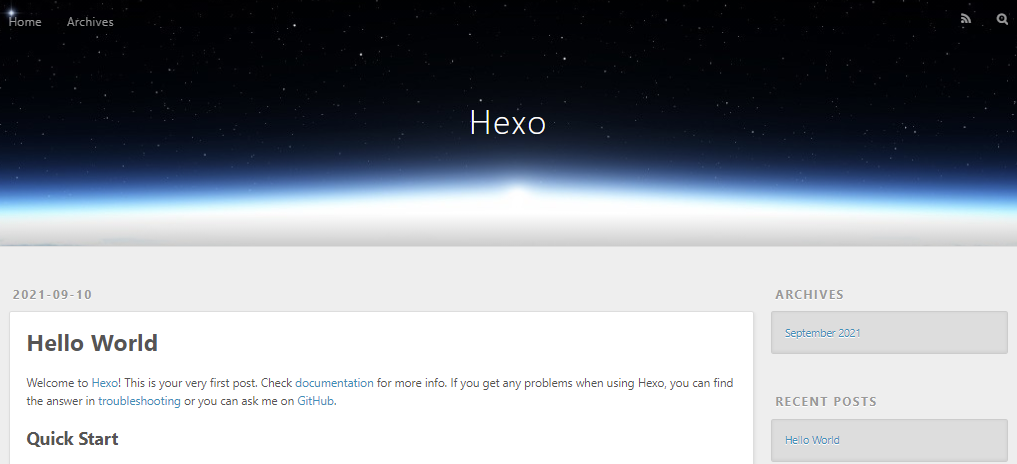The image size is (1017, 464).
Task: Open the documentation link
Action: coord(334,383)
